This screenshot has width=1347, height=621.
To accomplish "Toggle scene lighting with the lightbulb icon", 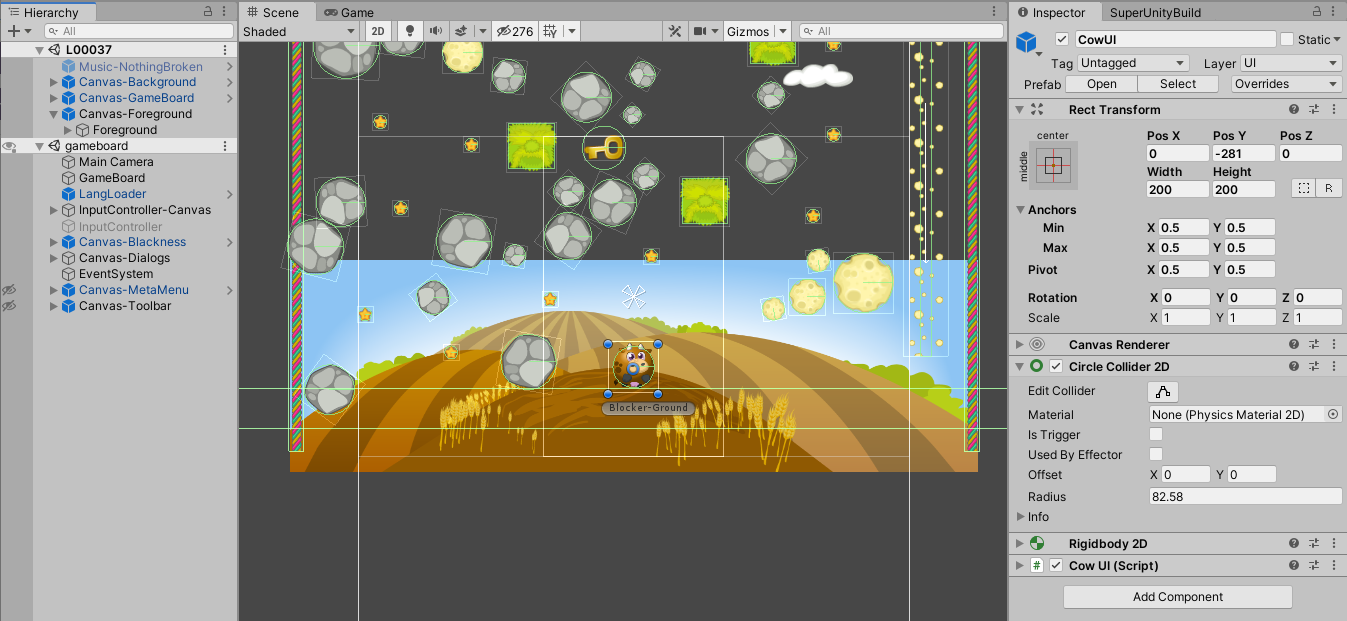I will pos(409,31).
